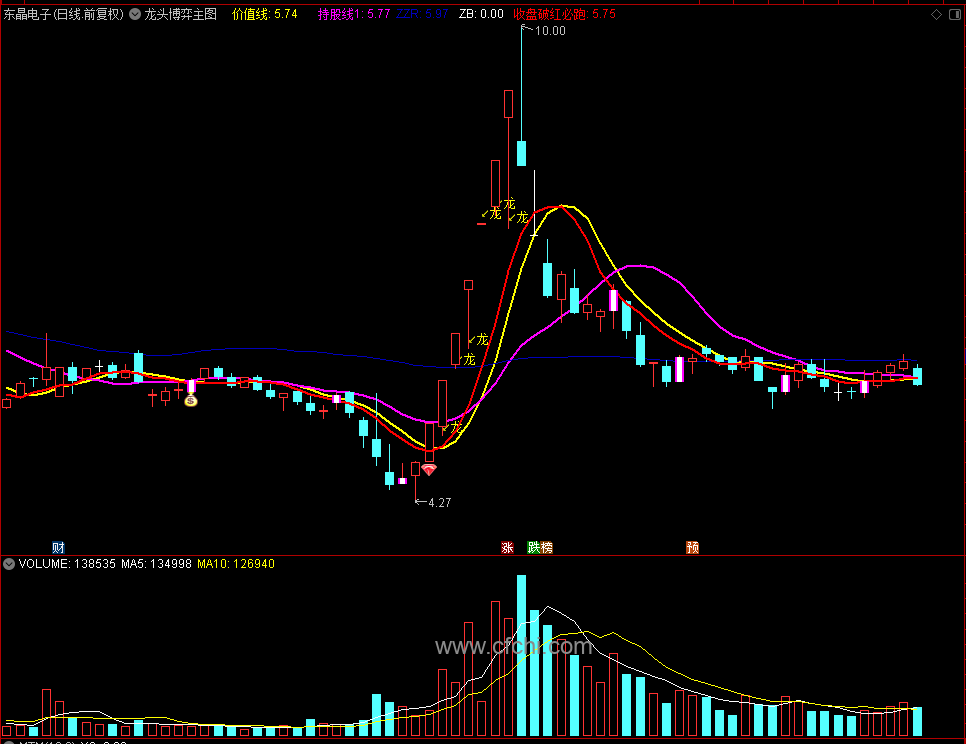
Task: Click the 10.00 high price label
Action: click(550, 31)
